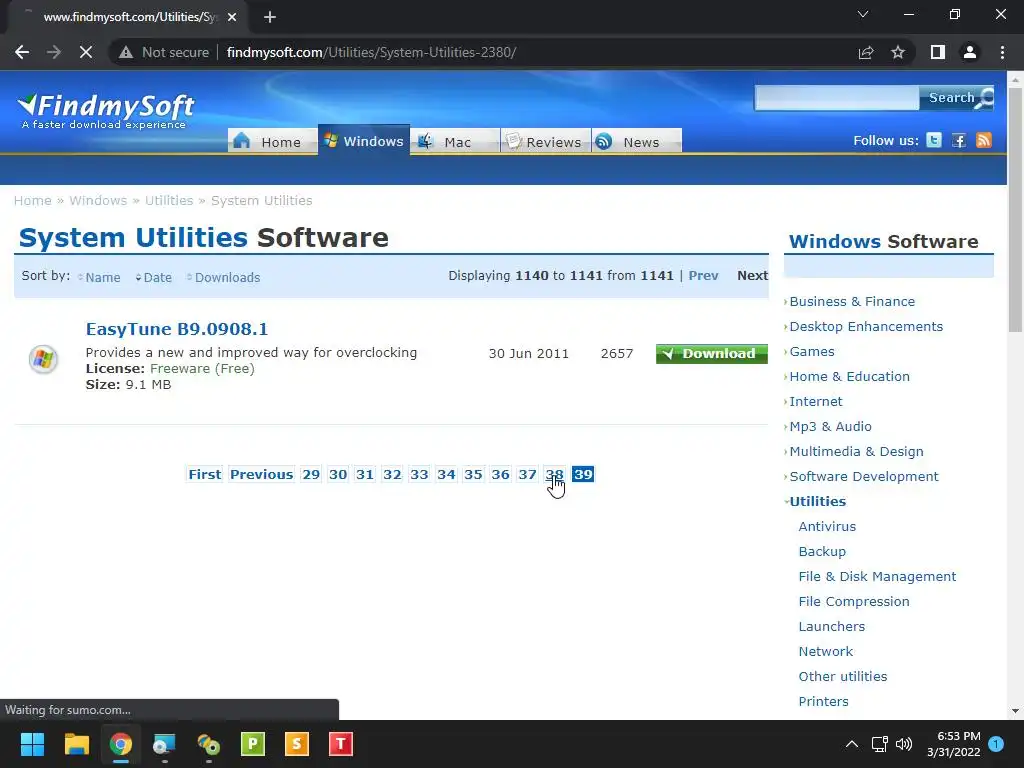Click Windows in the breadcrumb

click(x=98, y=200)
